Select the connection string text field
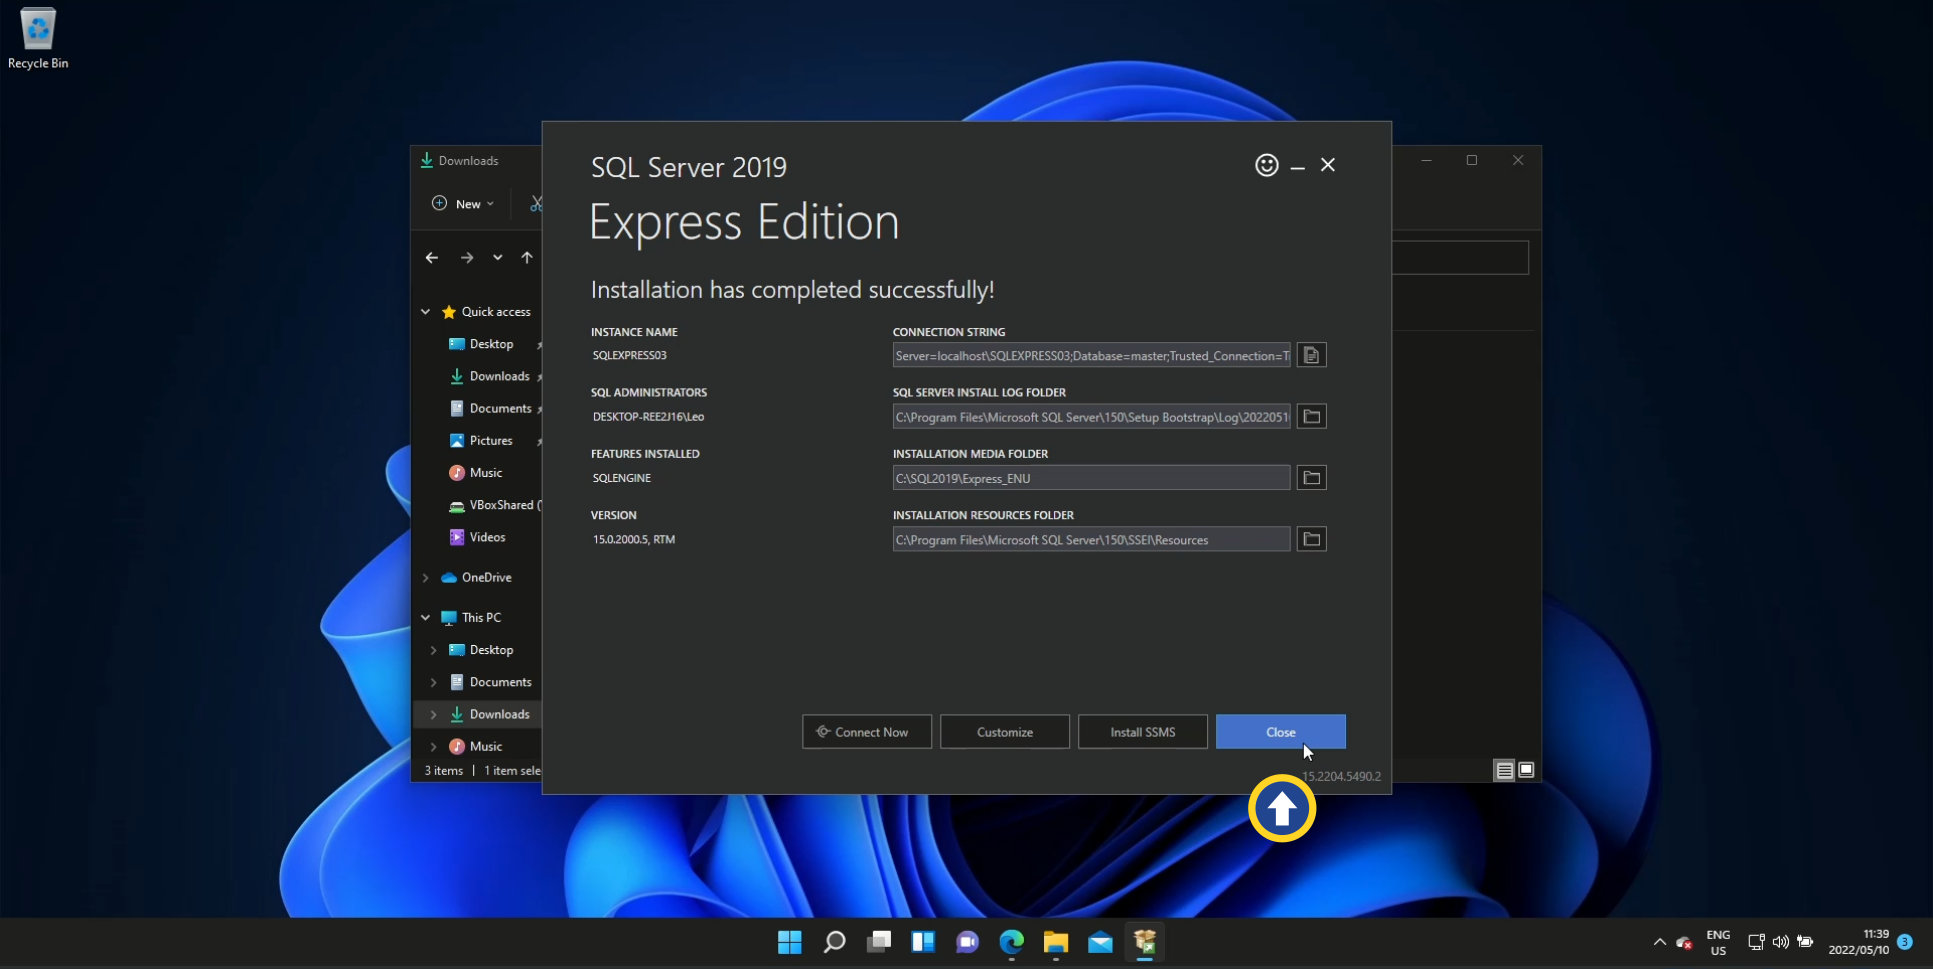The height and width of the screenshot is (969, 1933). tap(1091, 356)
